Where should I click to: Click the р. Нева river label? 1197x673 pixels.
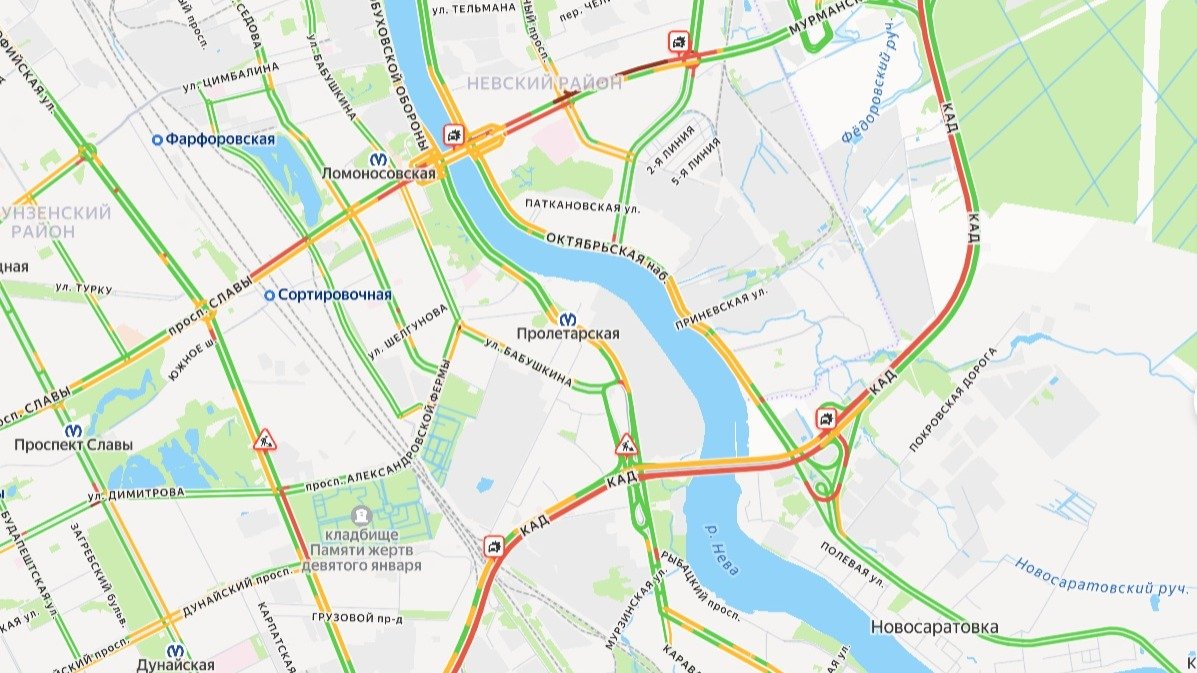(x=721, y=549)
